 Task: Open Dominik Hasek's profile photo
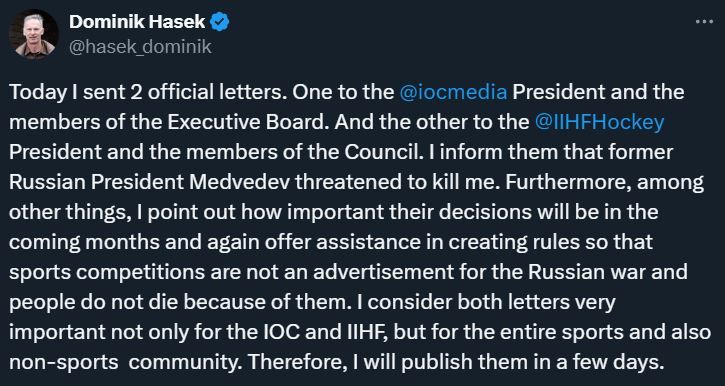tap(34, 34)
